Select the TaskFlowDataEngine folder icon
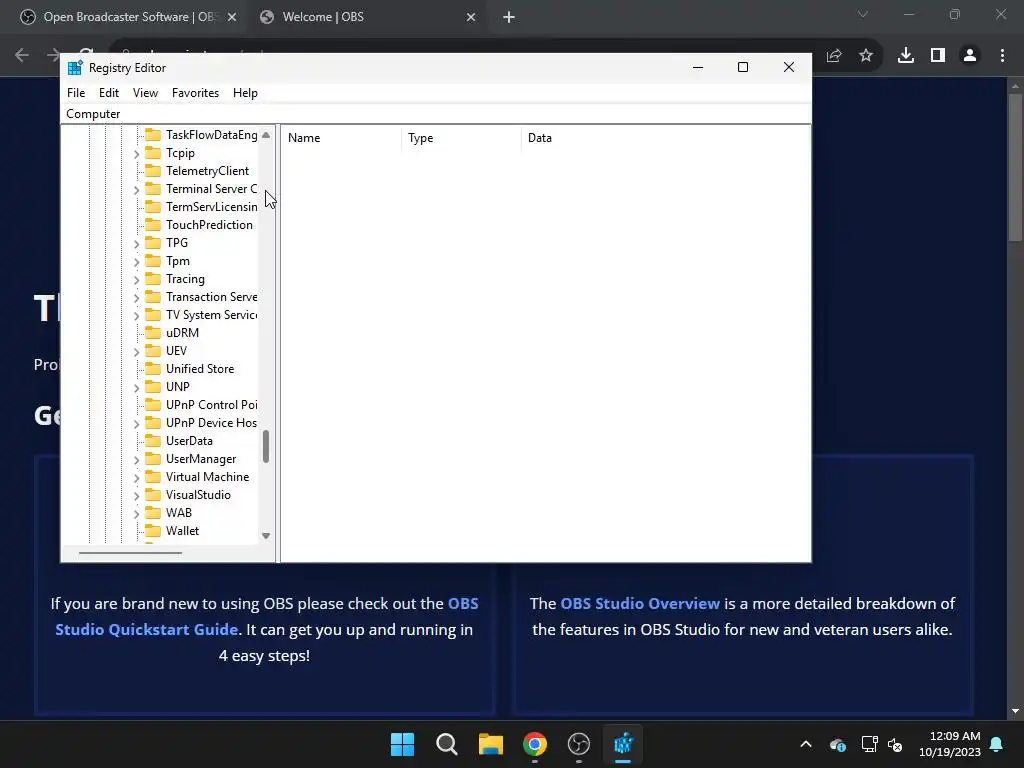 click(x=153, y=135)
